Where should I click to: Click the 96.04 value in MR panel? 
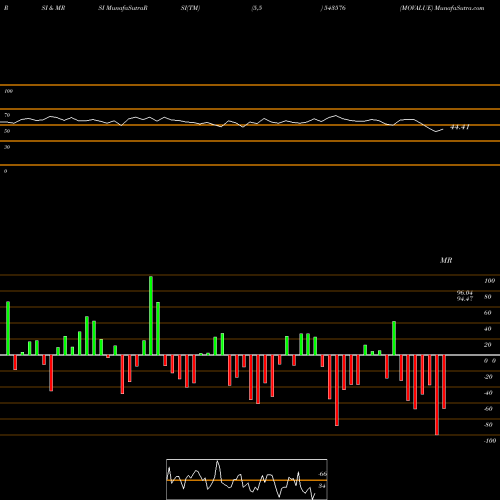pos(465,293)
